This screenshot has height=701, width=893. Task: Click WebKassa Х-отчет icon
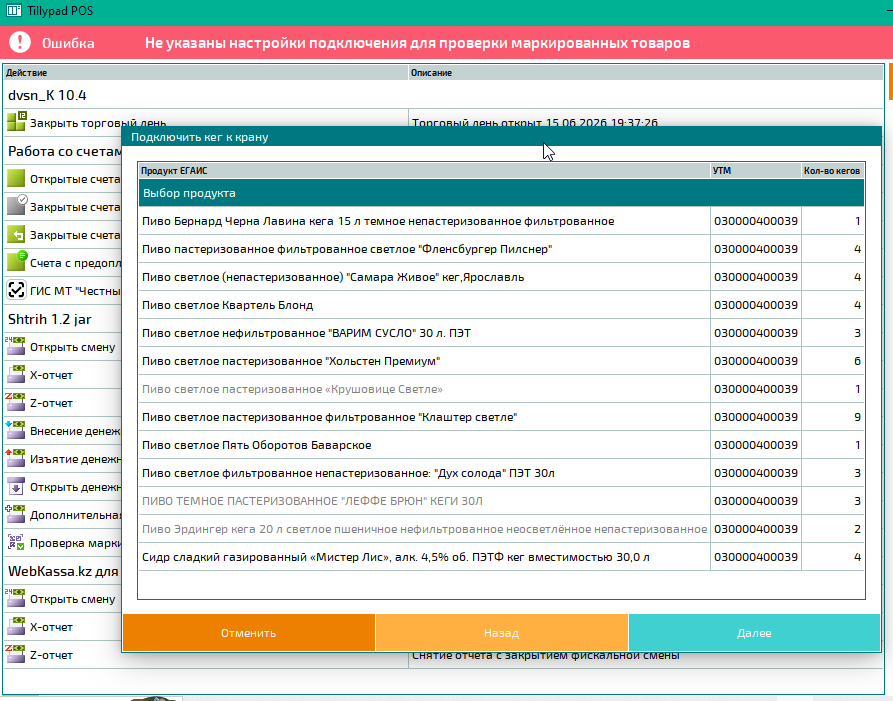(15, 626)
